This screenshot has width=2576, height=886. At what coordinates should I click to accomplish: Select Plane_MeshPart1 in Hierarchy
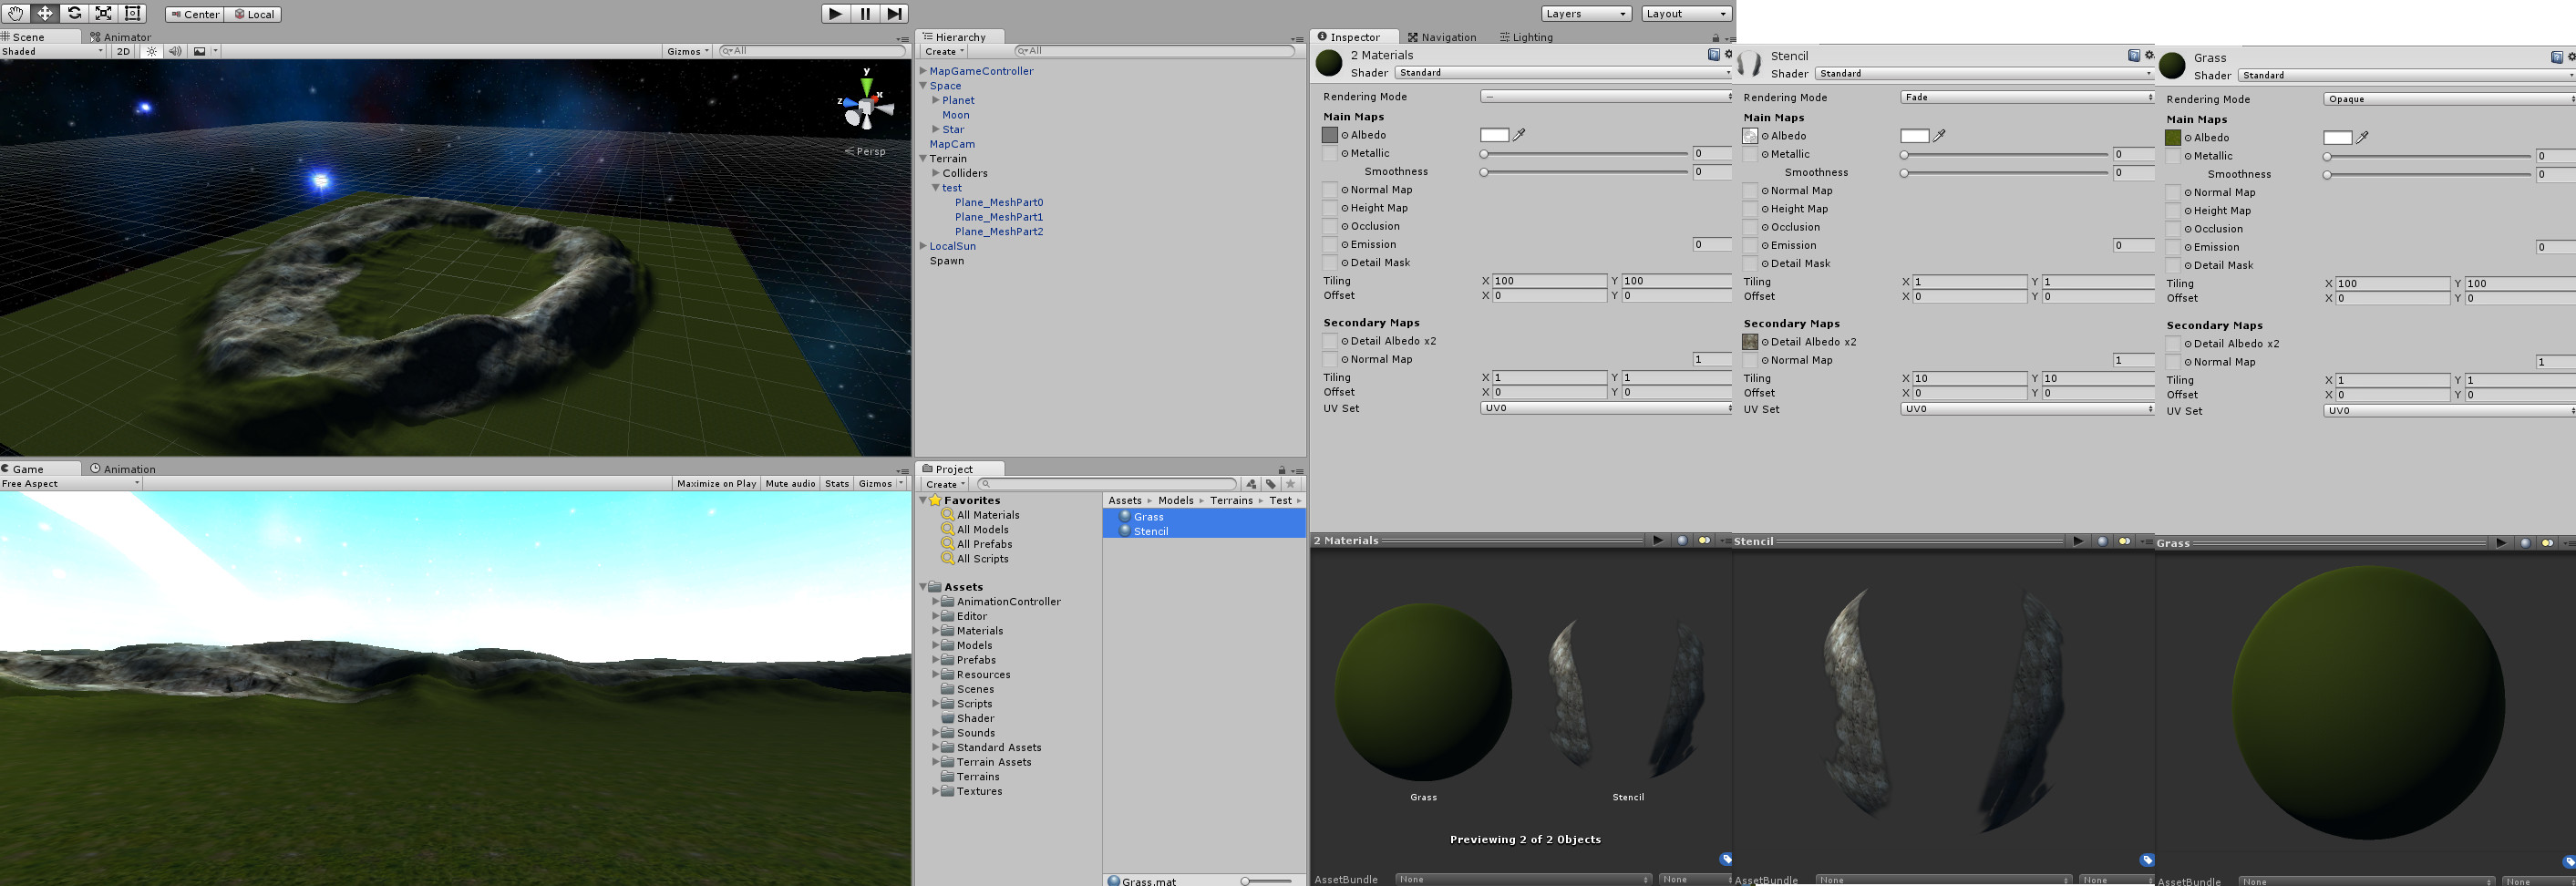click(x=998, y=217)
